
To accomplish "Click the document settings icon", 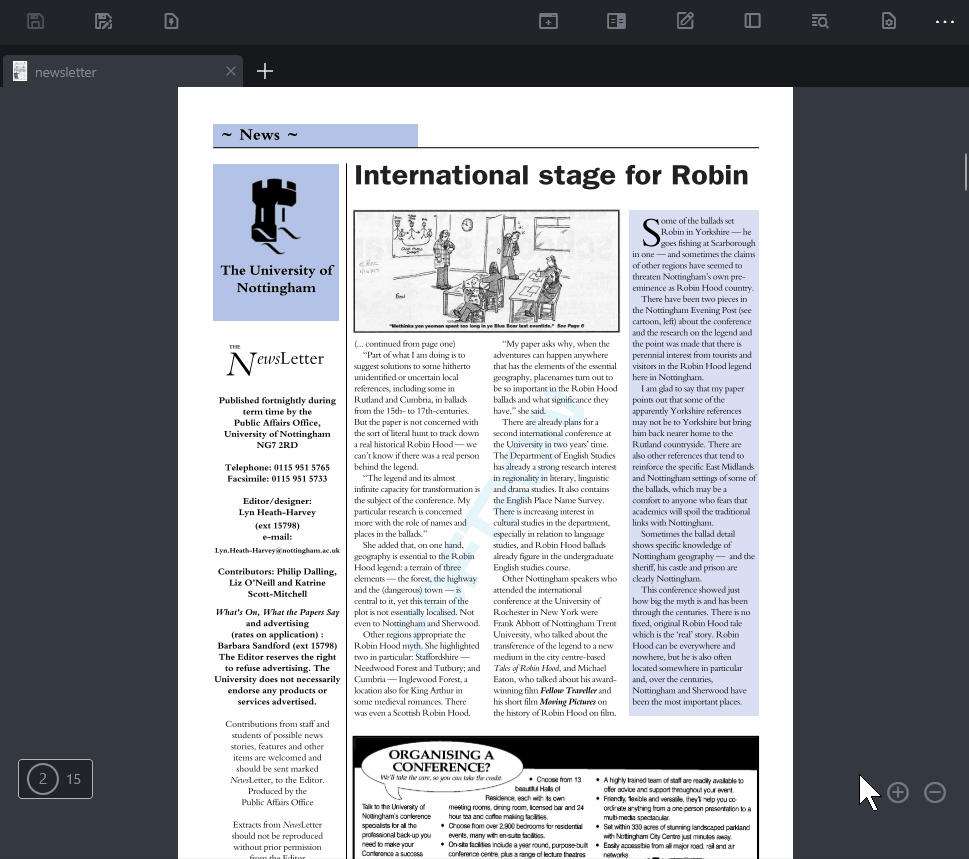I will pyautogui.click(x=888, y=21).
